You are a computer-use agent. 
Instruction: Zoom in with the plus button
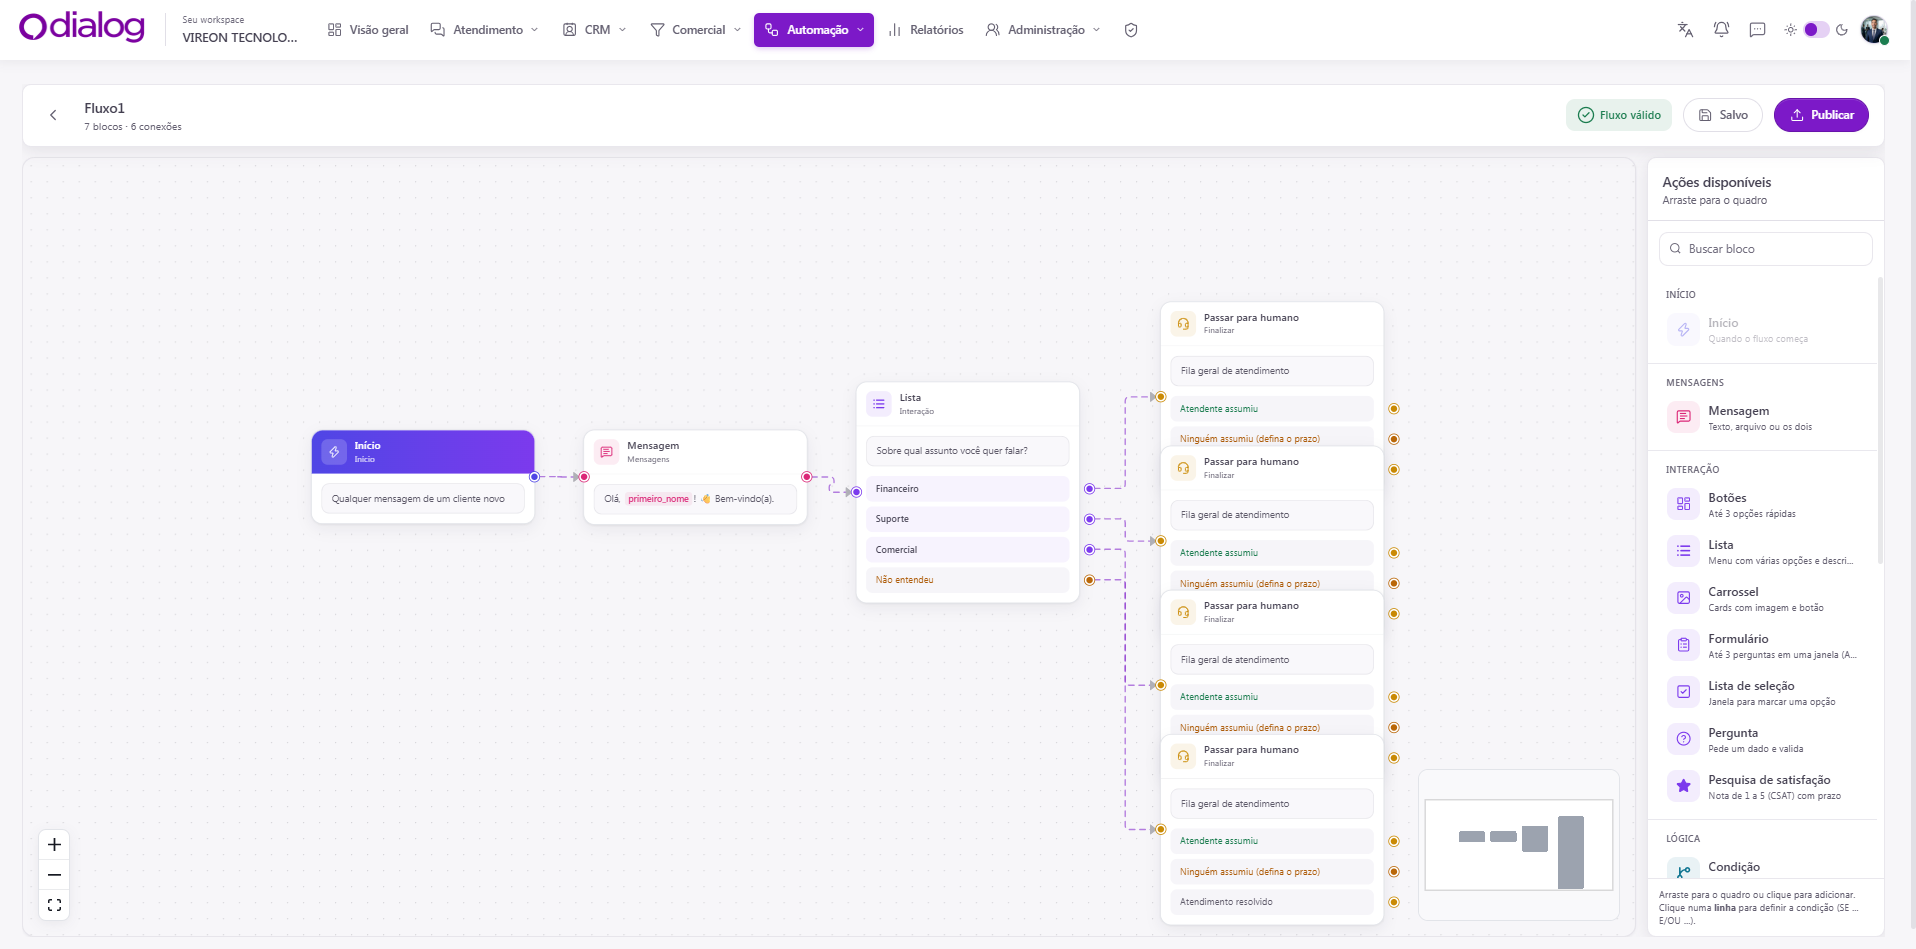point(54,845)
